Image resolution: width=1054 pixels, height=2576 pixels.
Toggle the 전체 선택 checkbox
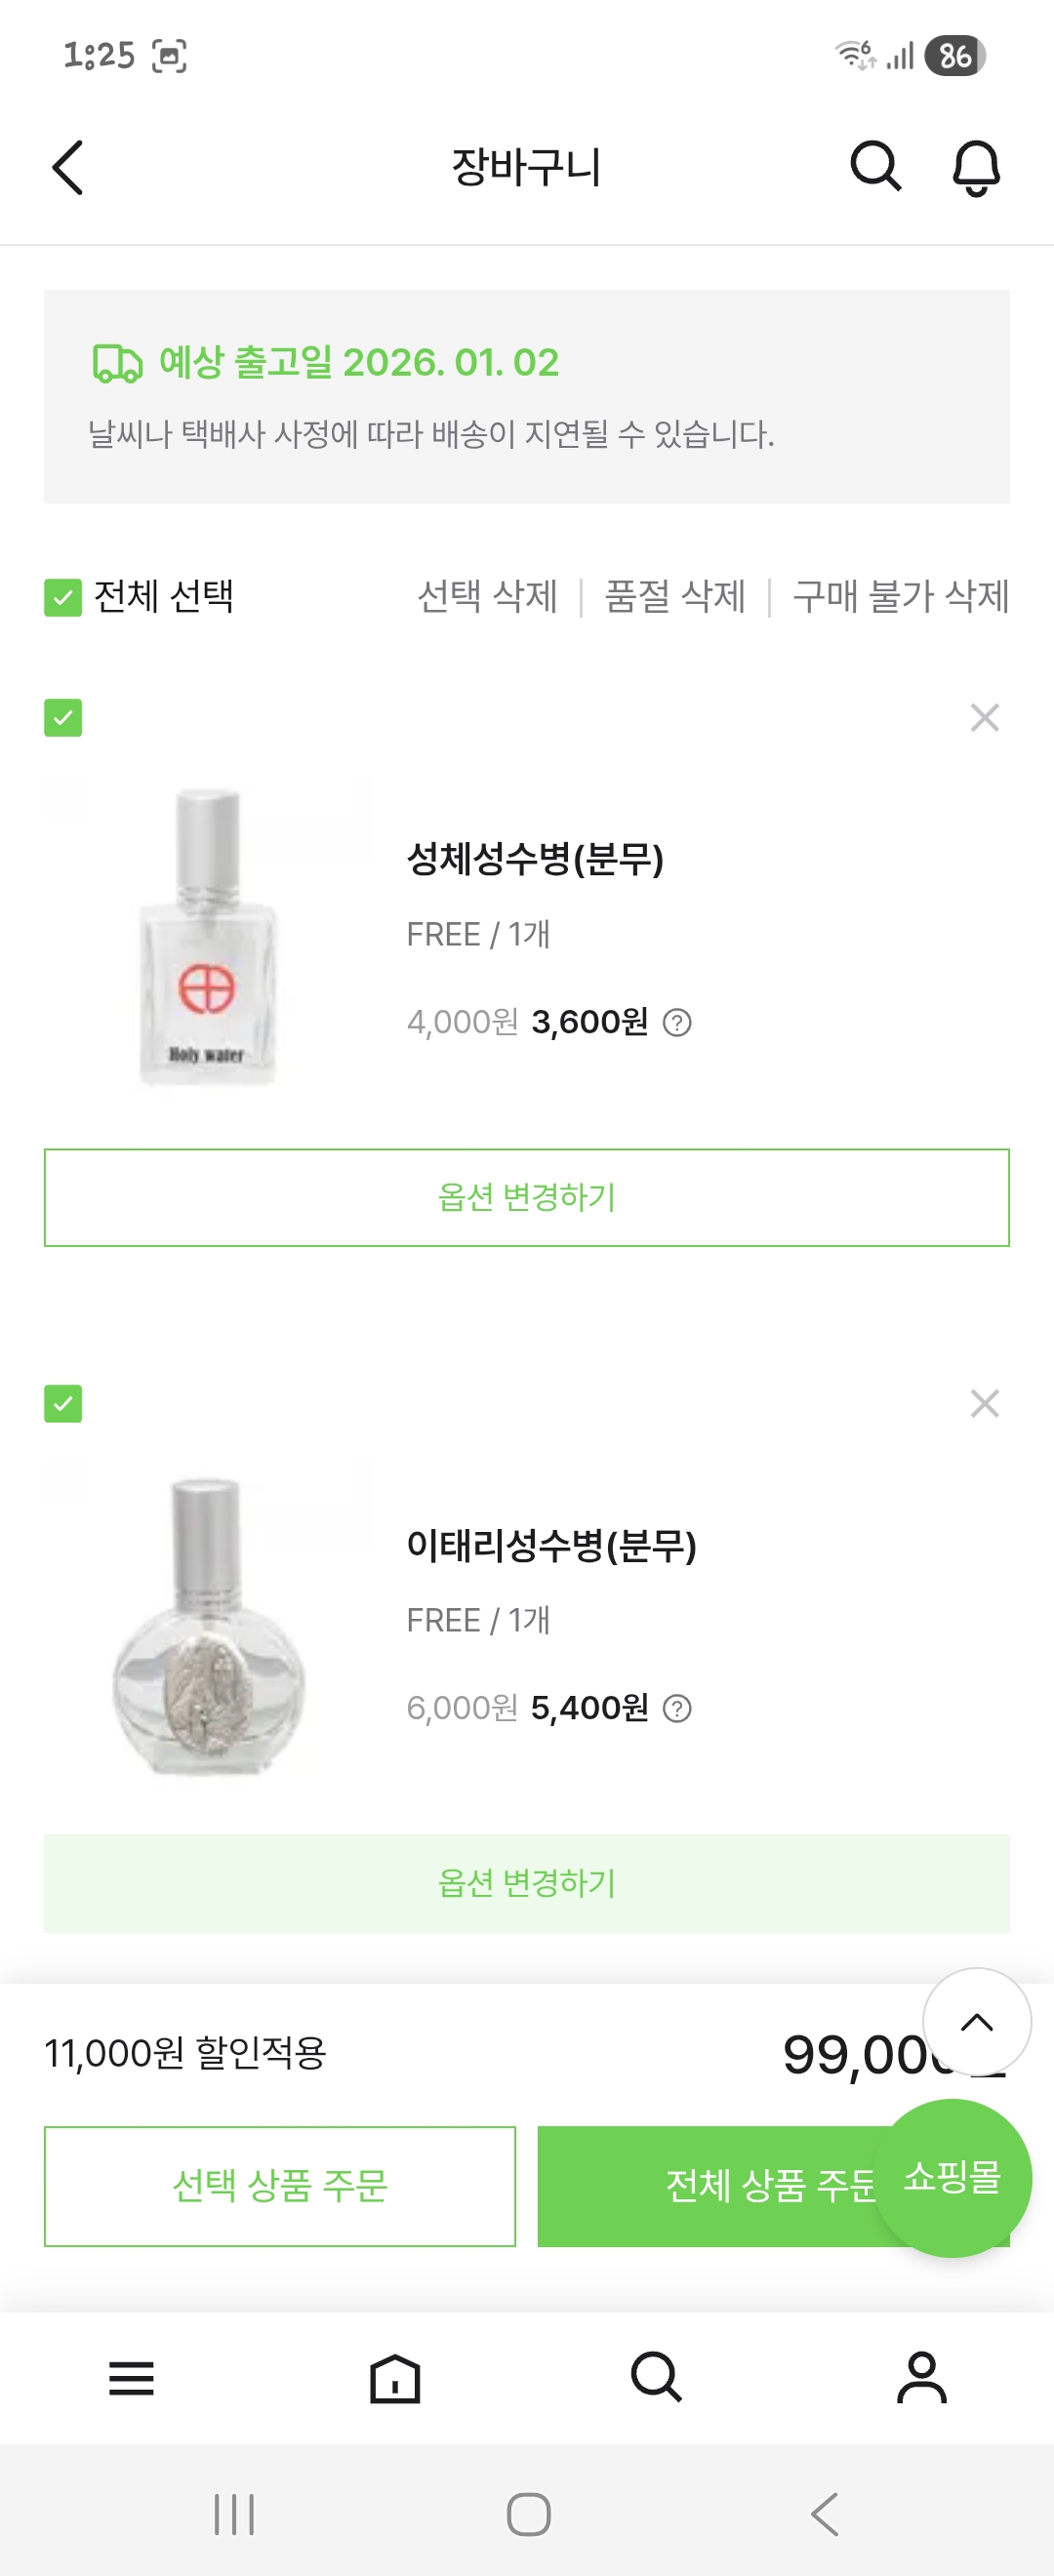coord(63,598)
